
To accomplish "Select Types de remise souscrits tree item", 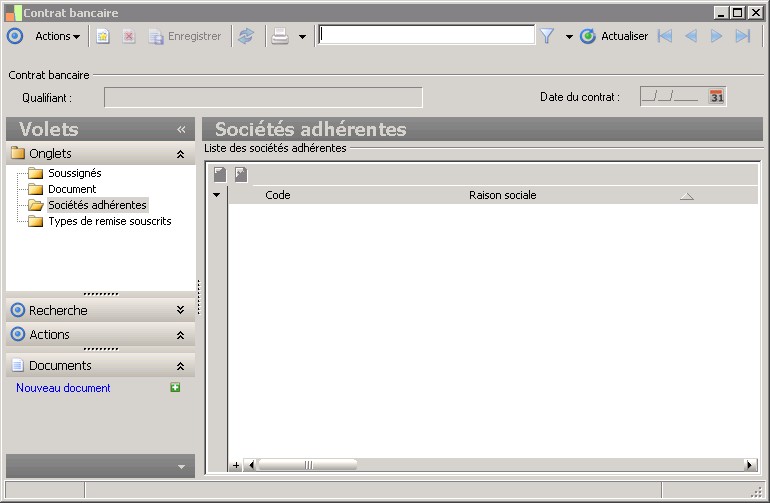I will (110, 221).
